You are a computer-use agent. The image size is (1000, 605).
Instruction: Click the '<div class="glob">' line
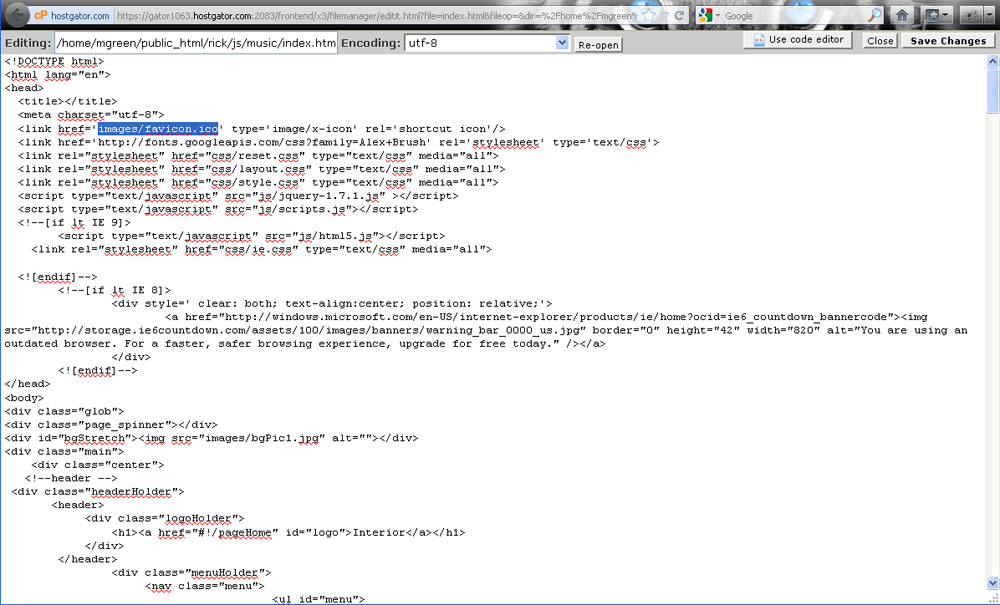[x=64, y=411]
